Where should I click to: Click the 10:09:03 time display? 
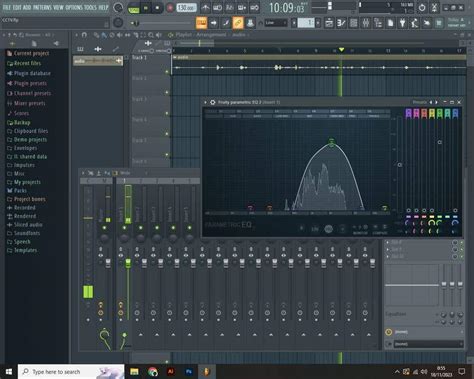click(x=287, y=7)
